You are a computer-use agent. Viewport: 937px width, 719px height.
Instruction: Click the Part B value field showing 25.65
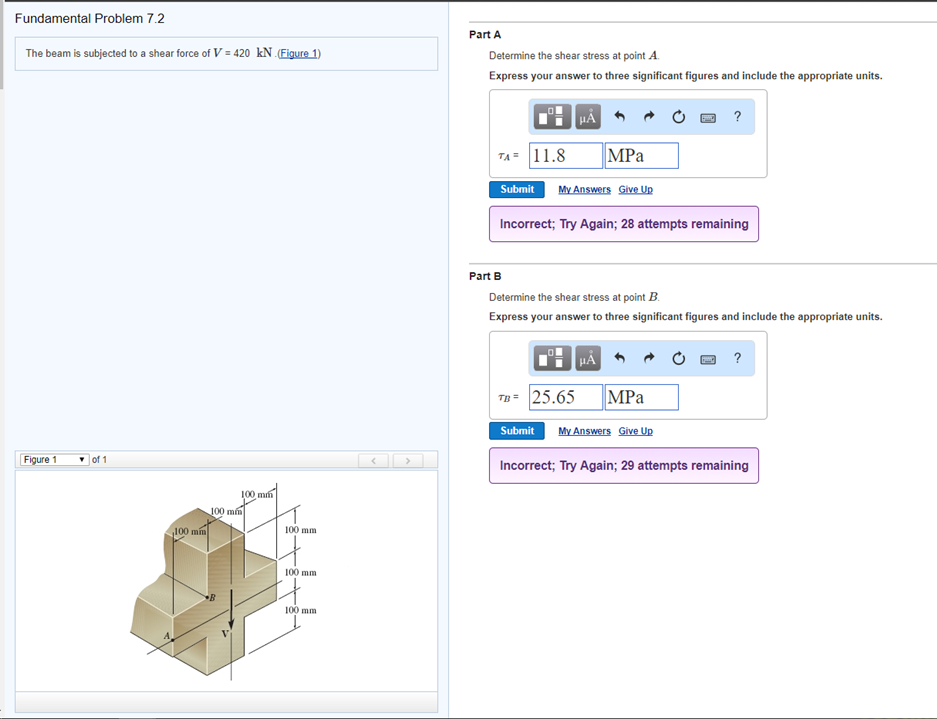point(566,397)
